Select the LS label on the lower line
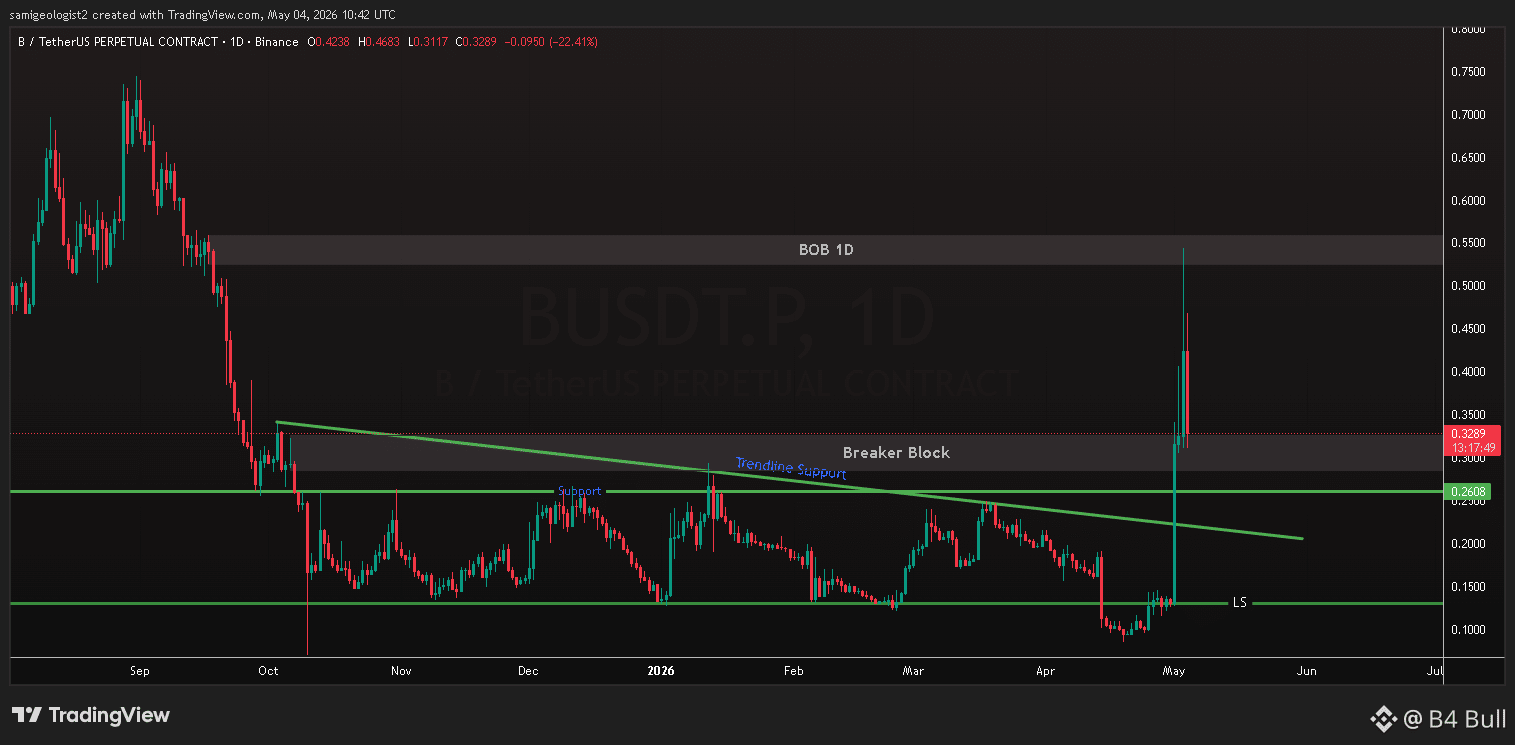Screen dimensions: 1515x745 [1239, 603]
